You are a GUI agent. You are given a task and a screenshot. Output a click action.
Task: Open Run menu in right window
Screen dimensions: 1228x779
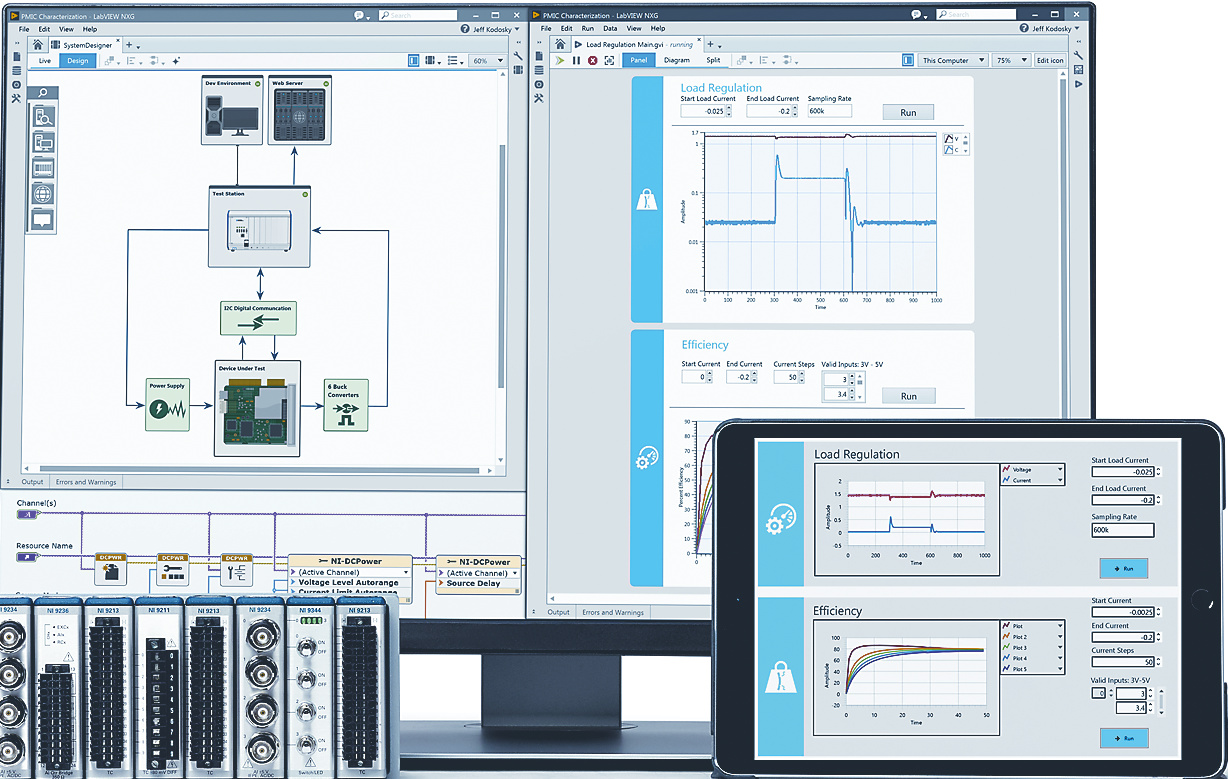[x=588, y=29]
